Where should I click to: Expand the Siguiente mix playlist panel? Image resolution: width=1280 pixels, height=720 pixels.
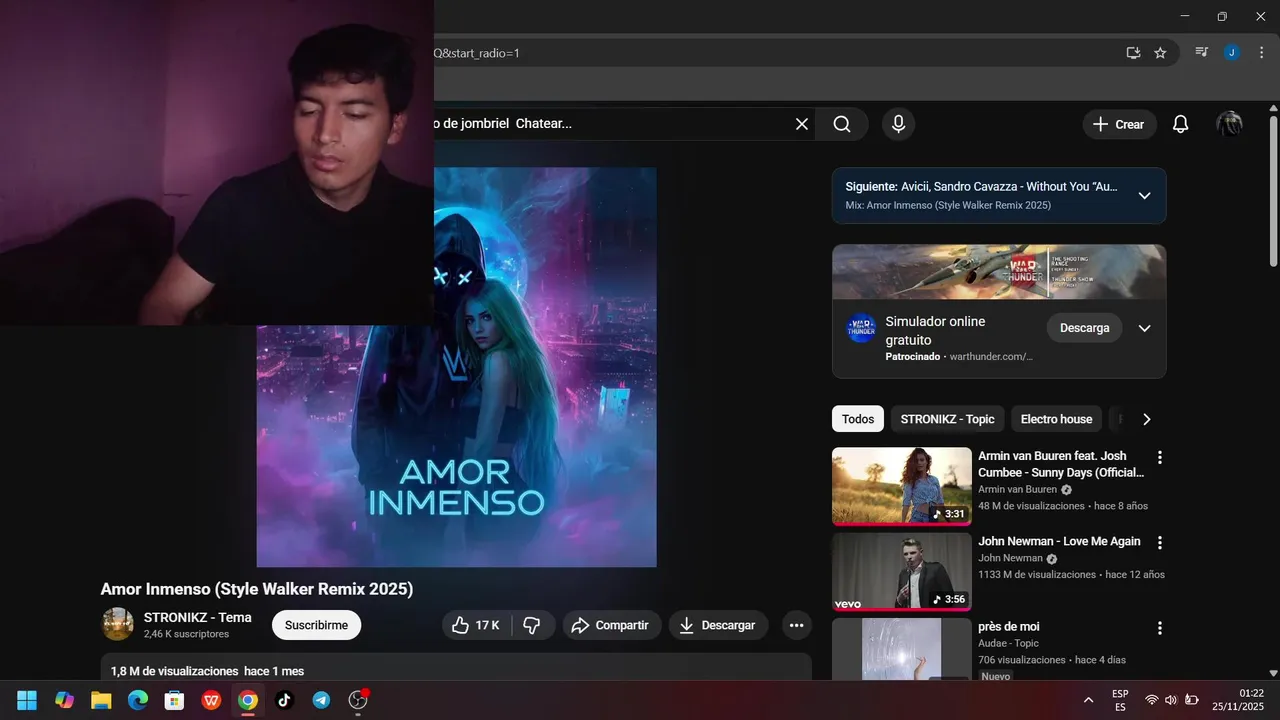[x=1144, y=196]
